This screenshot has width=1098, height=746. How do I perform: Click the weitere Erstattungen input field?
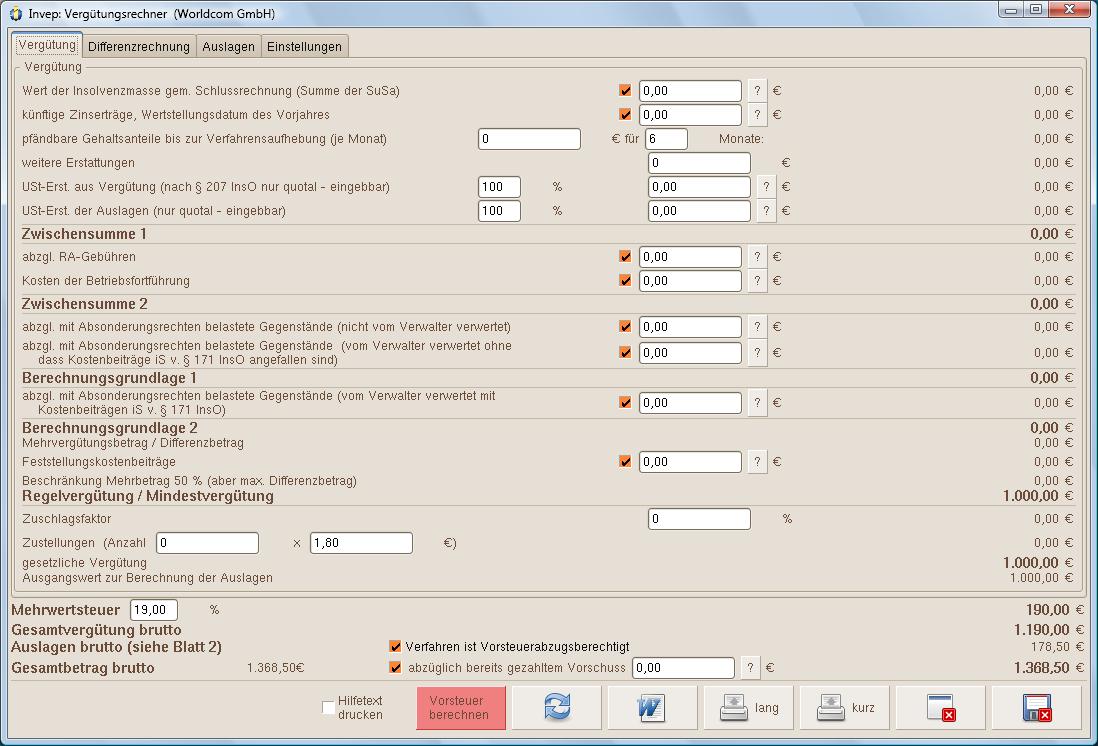699,163
